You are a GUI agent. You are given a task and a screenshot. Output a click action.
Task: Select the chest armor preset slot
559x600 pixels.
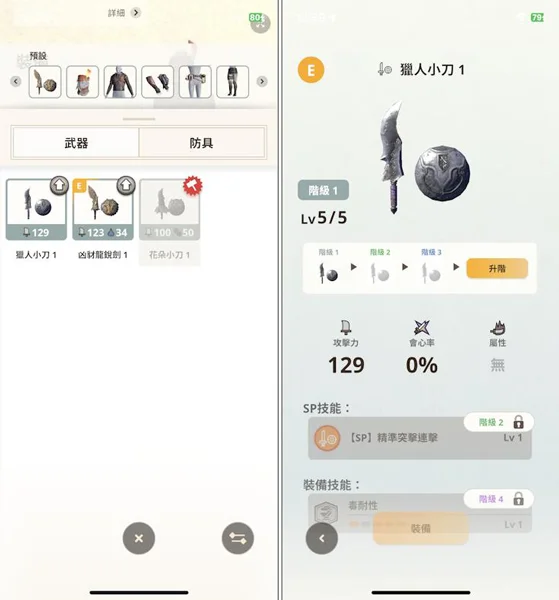coord(120,82)
